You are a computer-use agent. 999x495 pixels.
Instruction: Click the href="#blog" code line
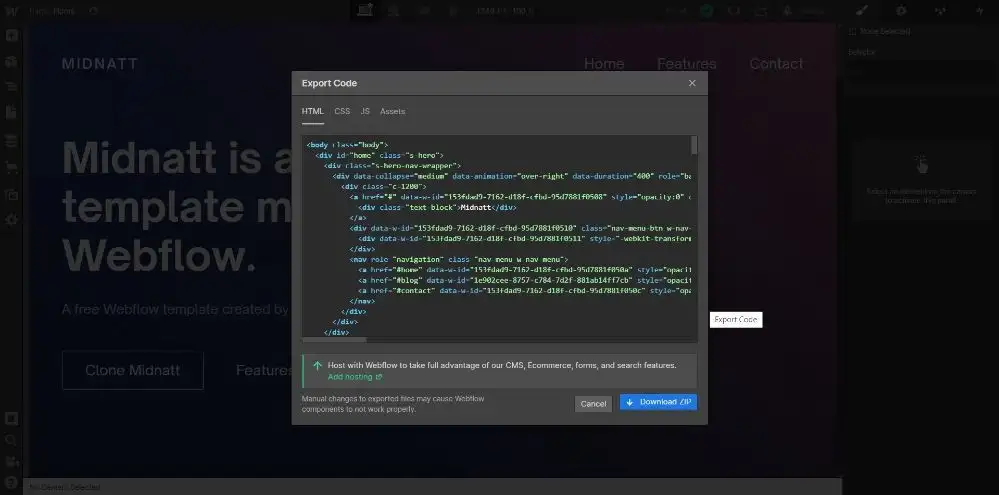coord(525,280)
